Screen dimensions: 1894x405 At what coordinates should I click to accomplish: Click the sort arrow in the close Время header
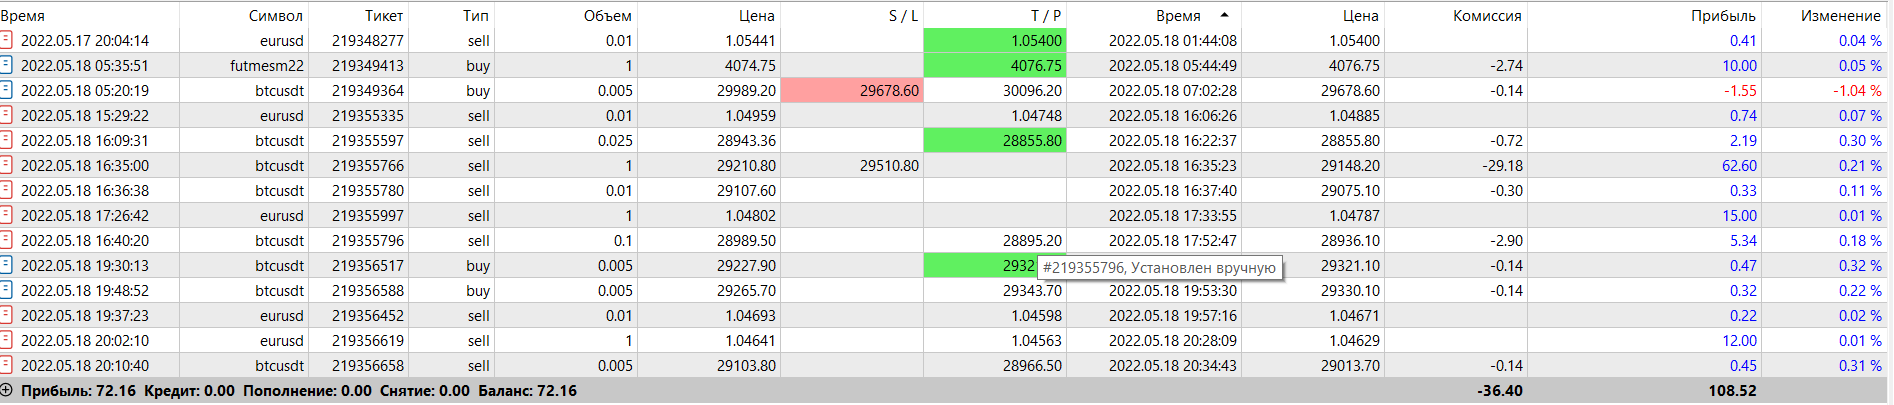1224,15
